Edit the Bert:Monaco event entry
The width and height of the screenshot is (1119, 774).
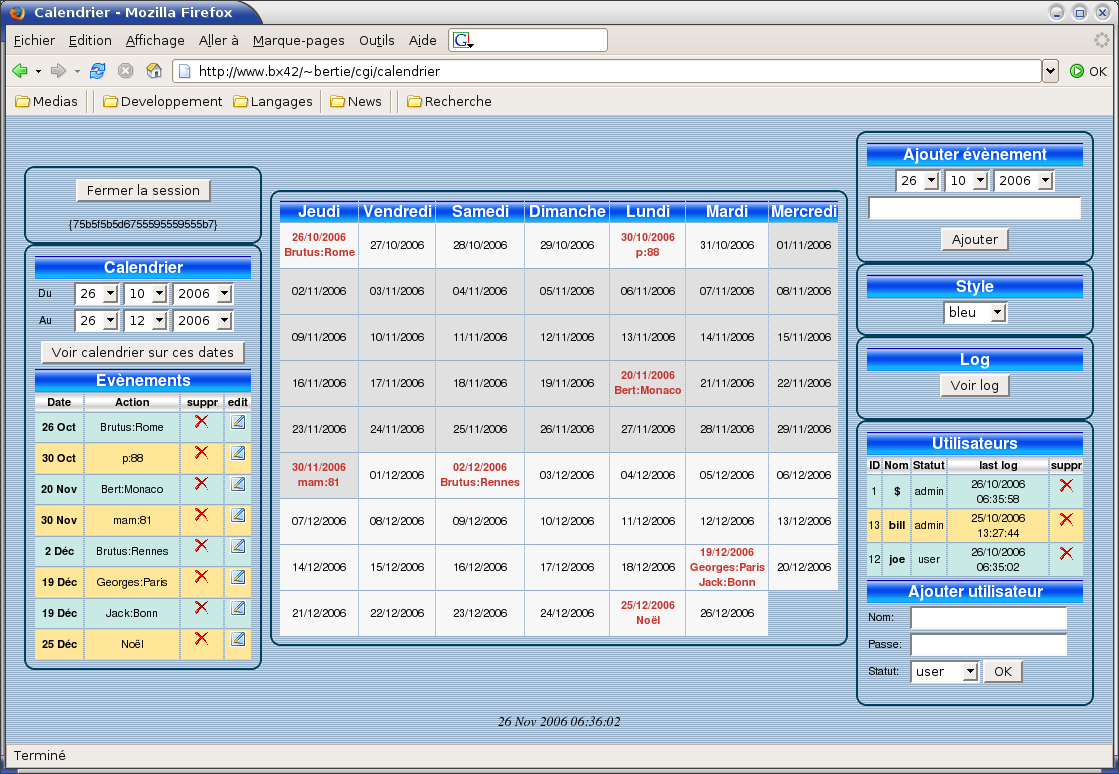(x=237, y=484)
